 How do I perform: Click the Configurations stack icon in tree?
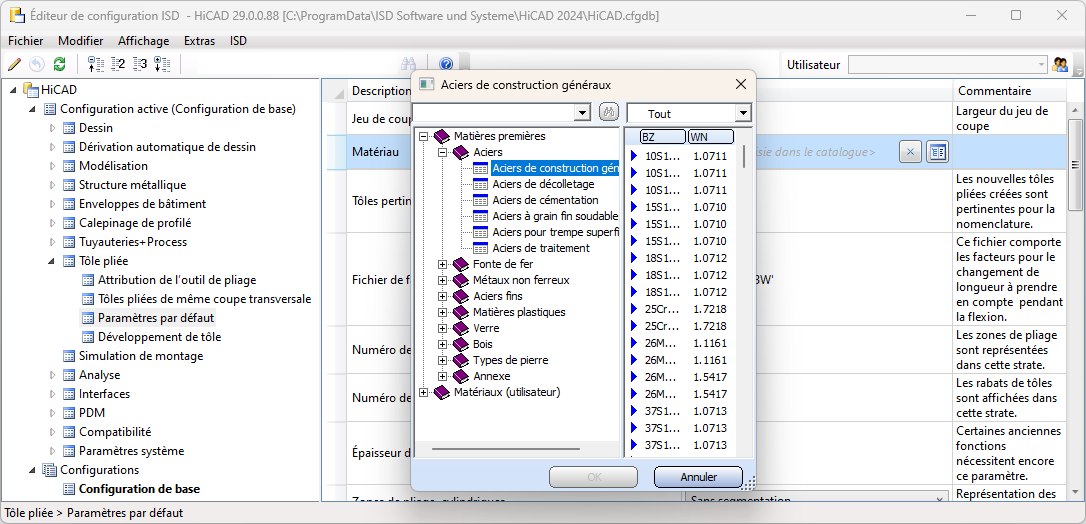click(x=50, y=469)
